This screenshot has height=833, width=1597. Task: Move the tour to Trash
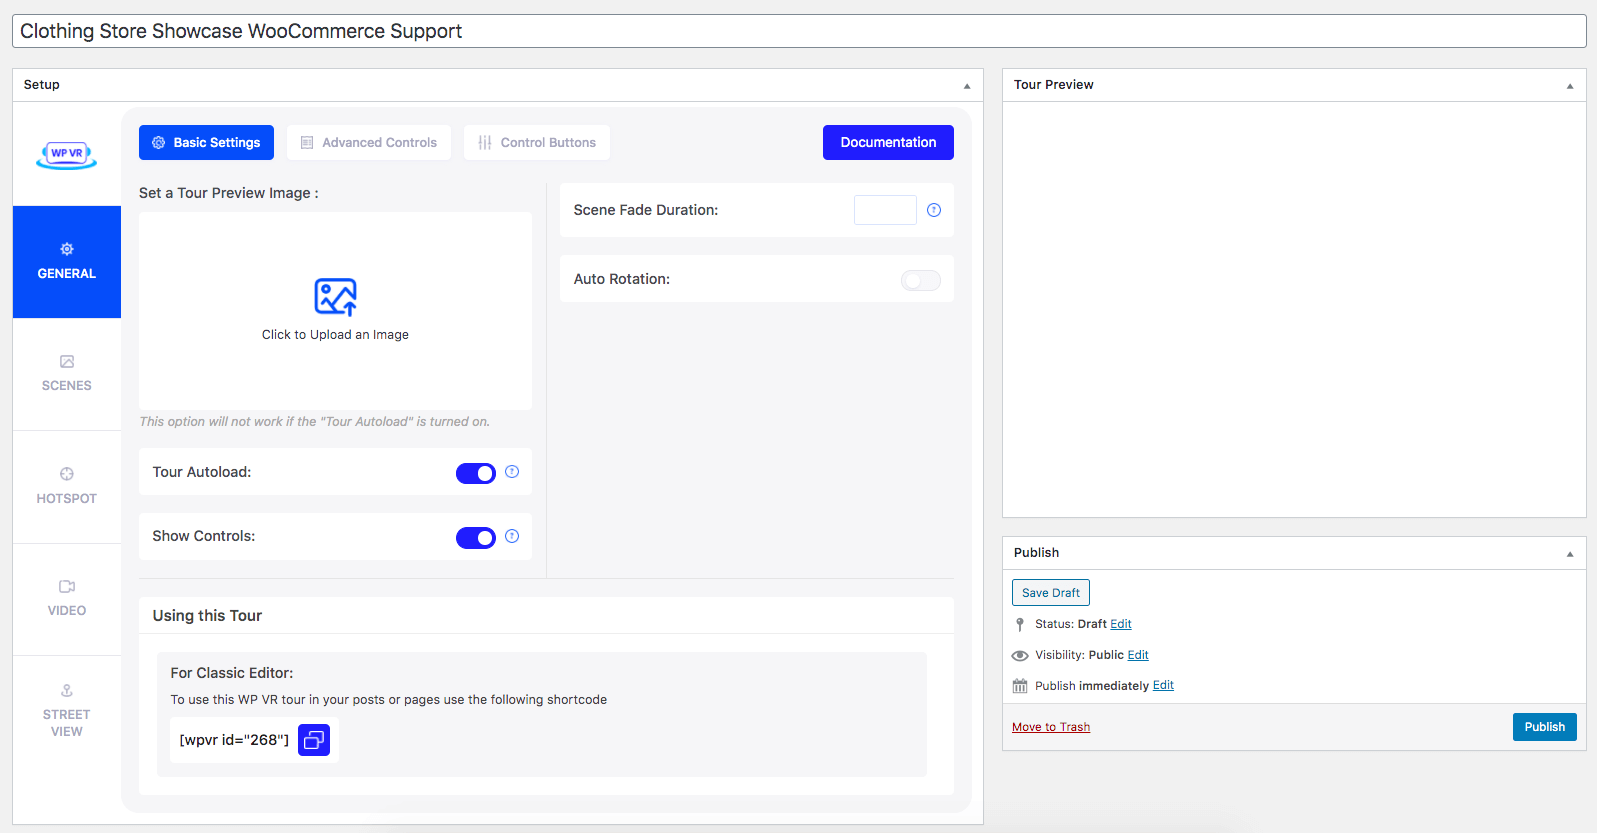pyautogui.click(x=1051, y=727)
